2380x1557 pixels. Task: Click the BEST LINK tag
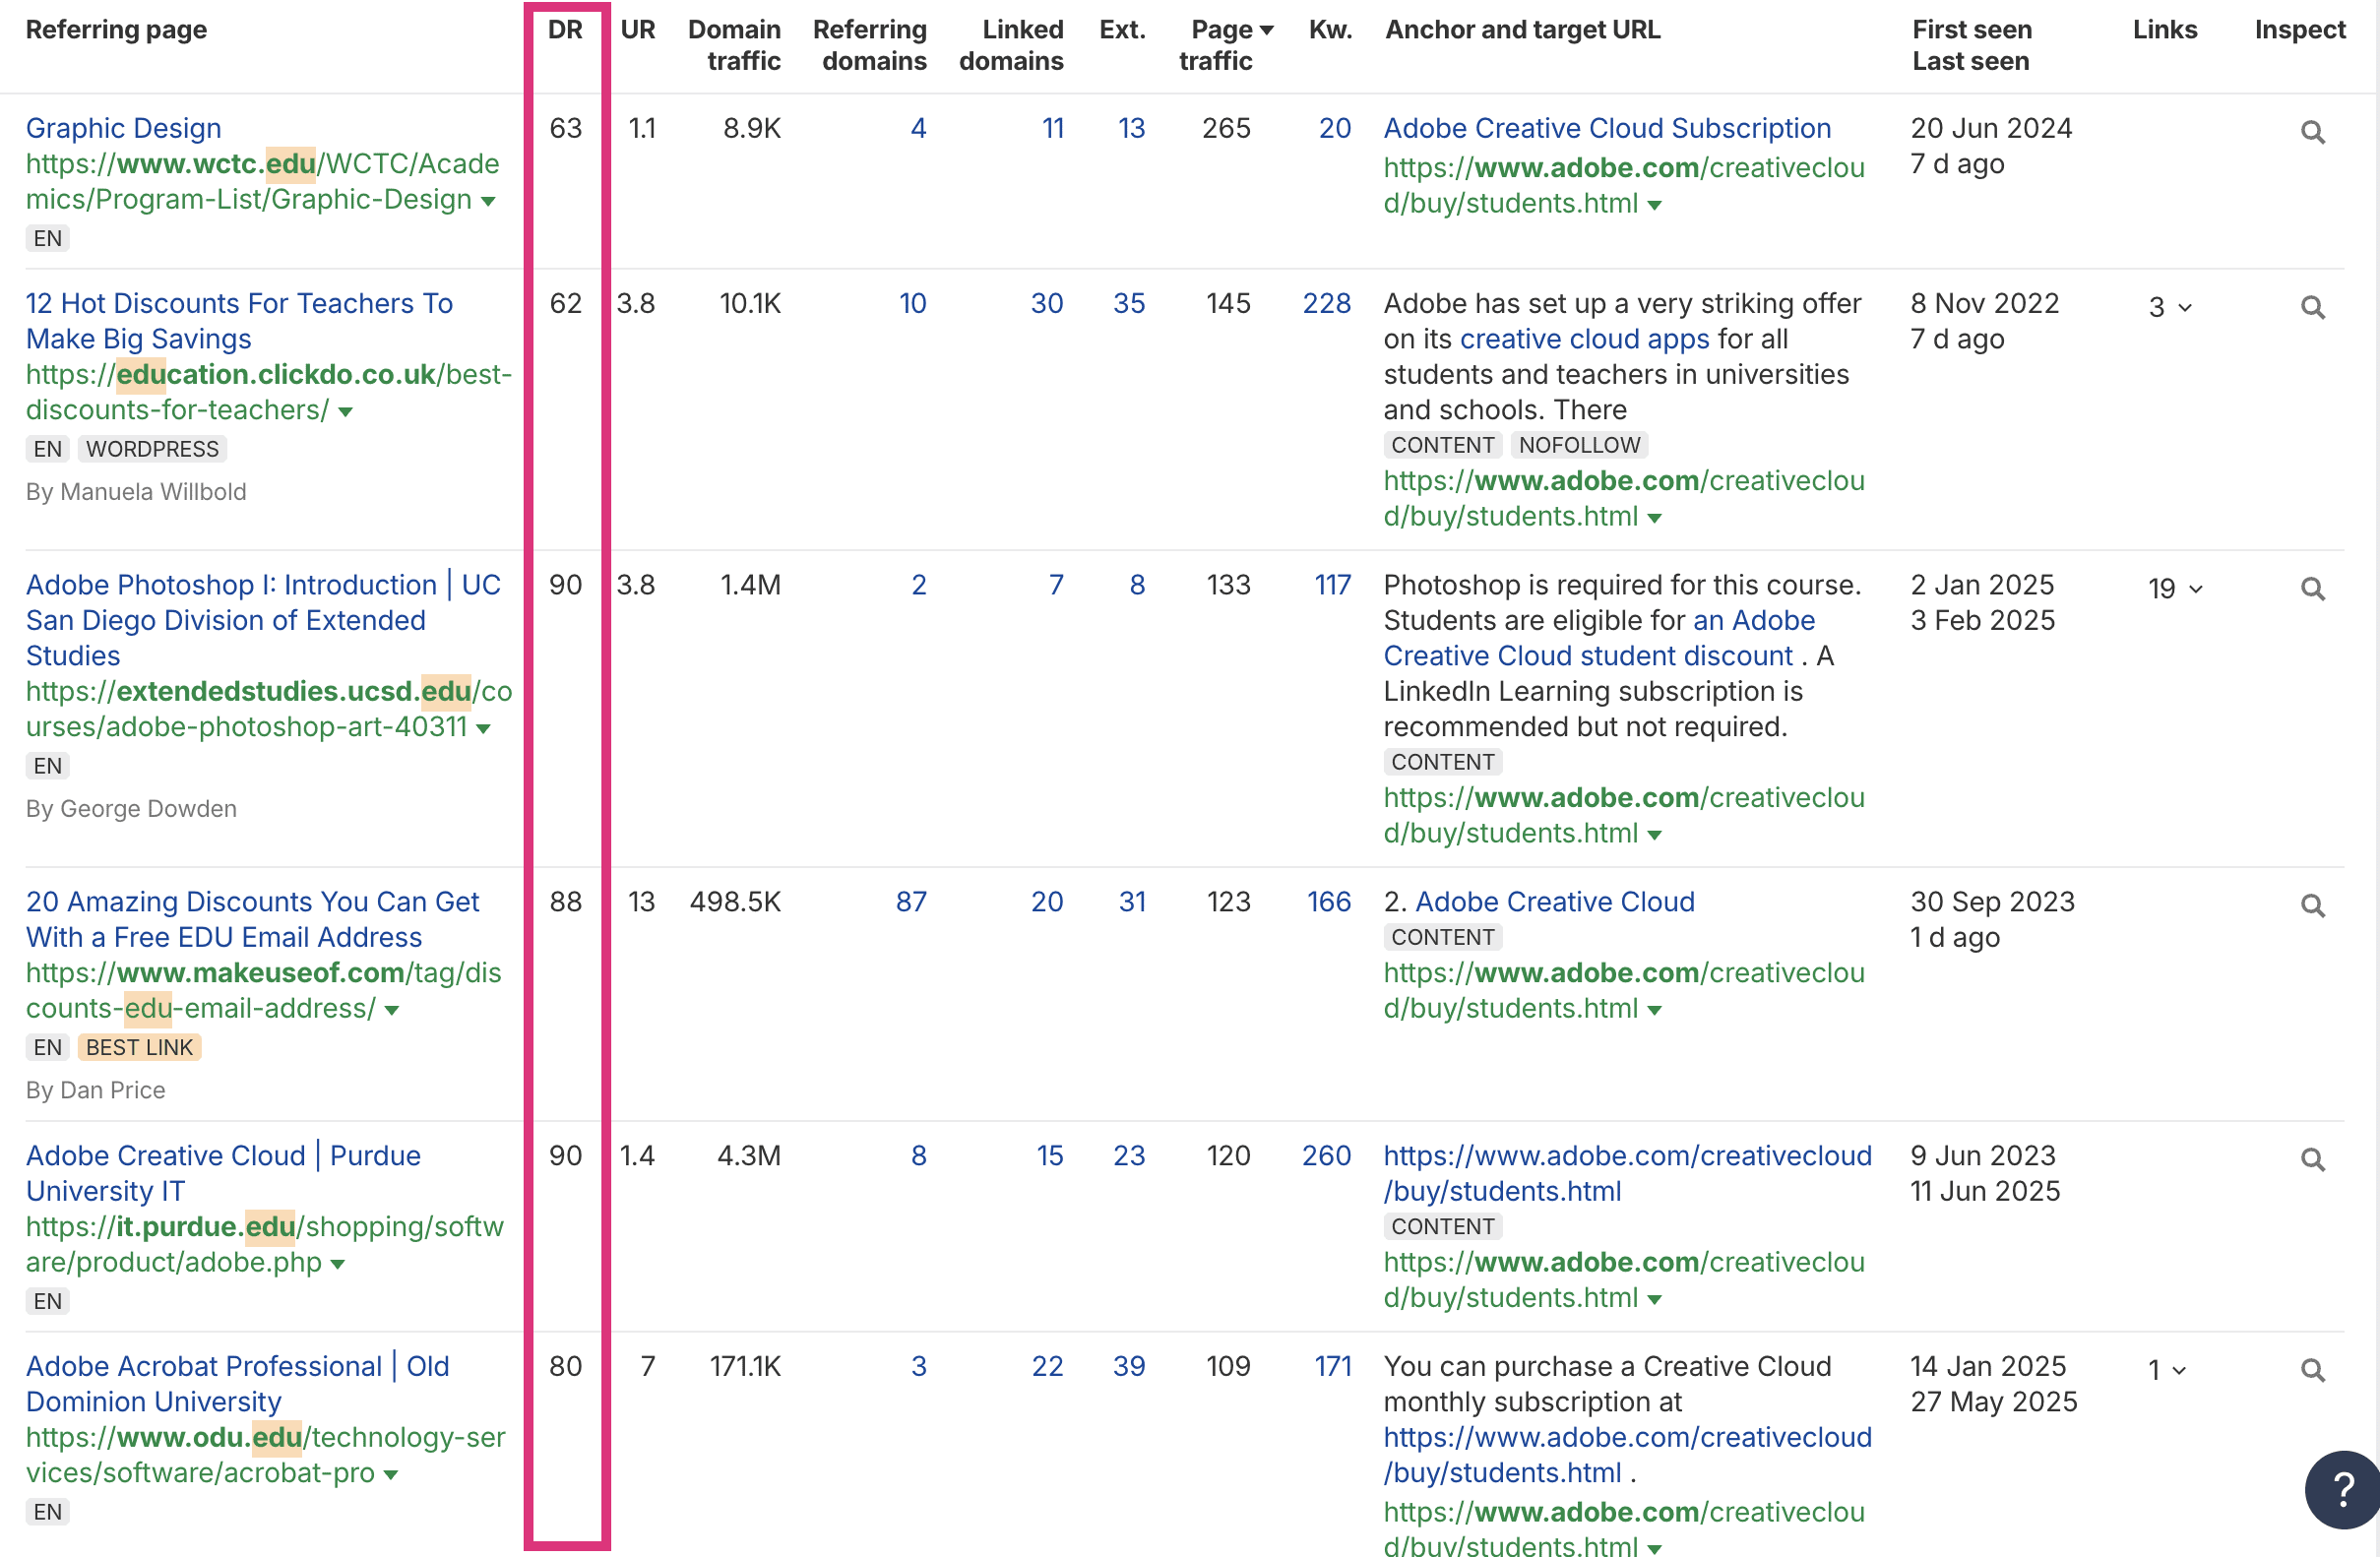140,1047
